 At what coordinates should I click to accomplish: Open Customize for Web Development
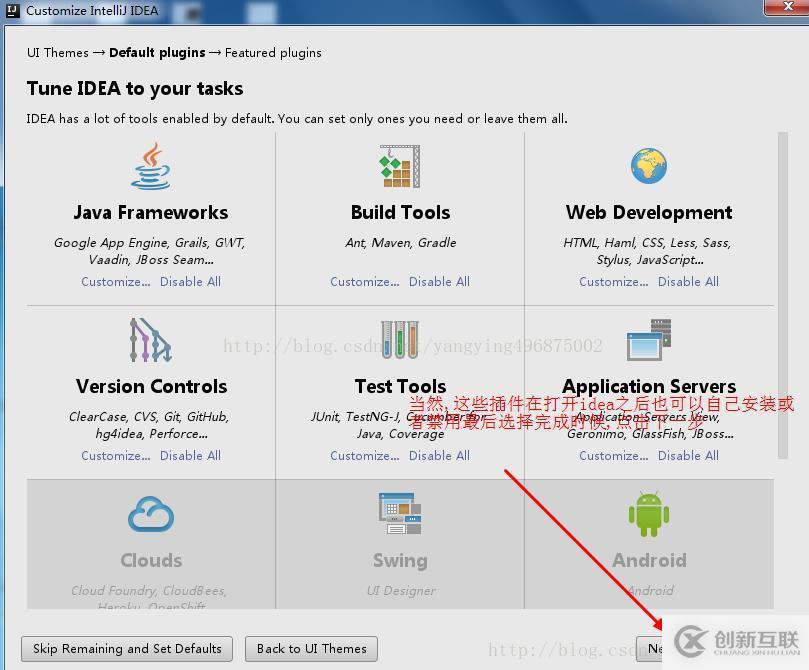[x=613, y=282]
